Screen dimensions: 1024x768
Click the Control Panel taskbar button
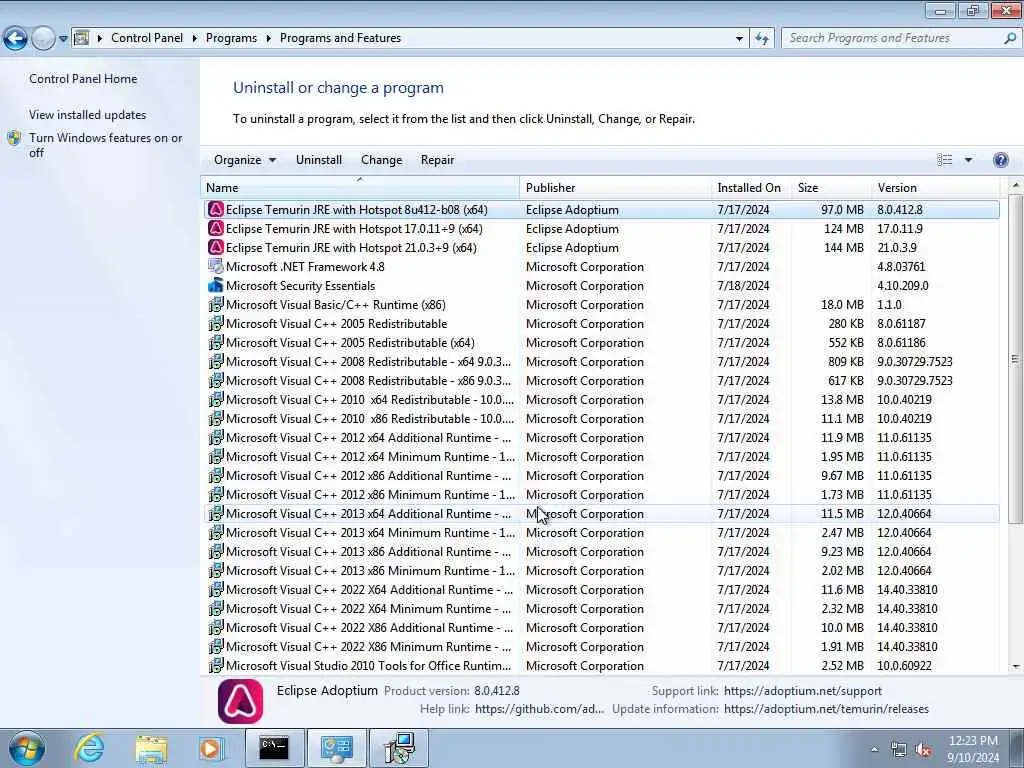[336, 748]
